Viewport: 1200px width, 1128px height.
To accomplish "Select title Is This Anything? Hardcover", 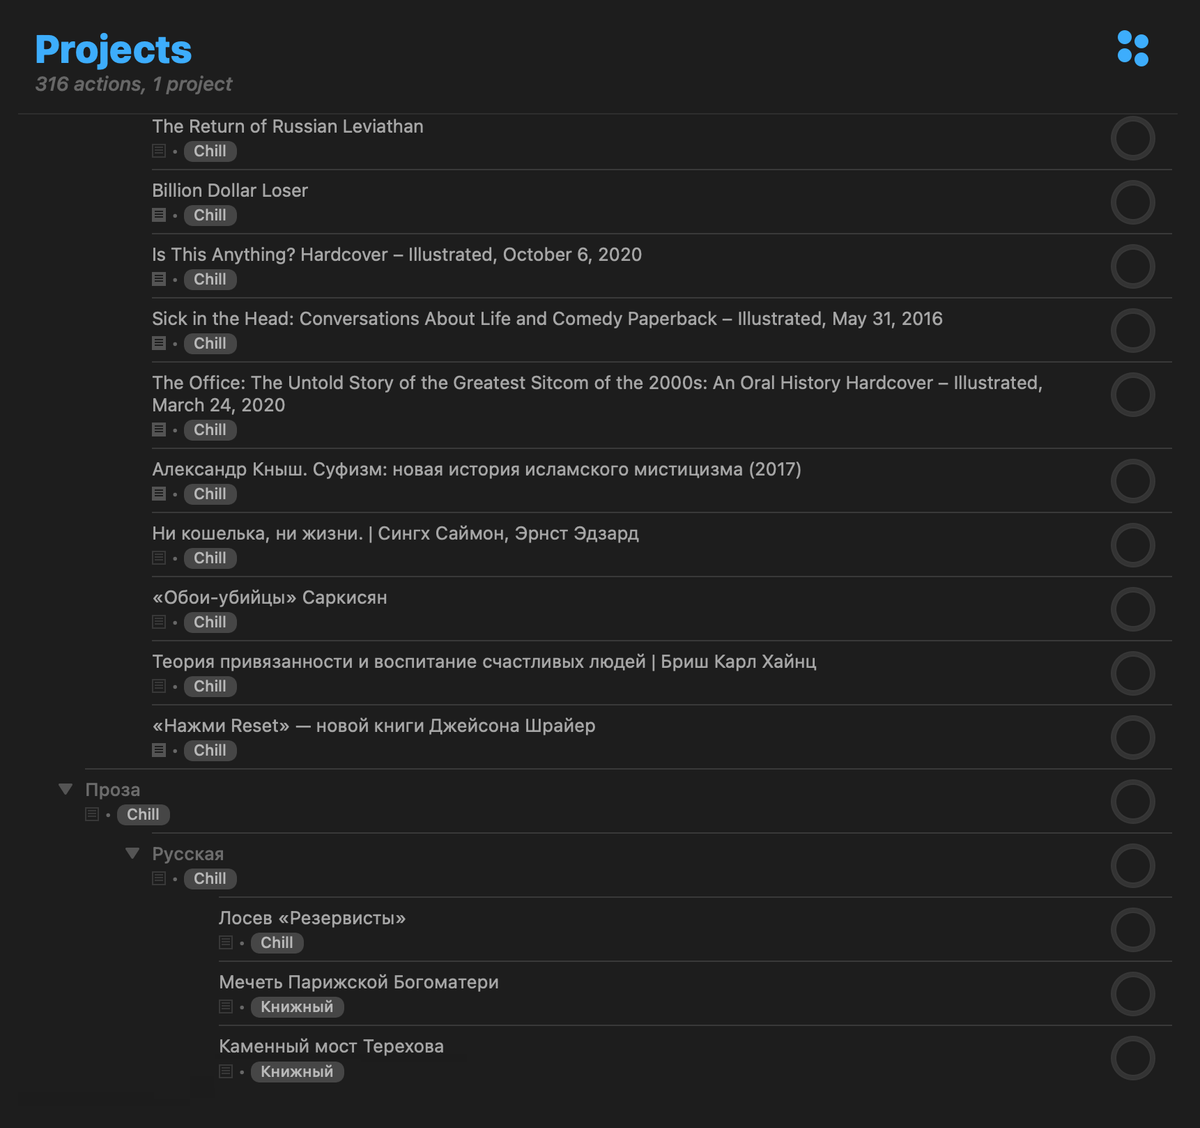I will 397,254.
